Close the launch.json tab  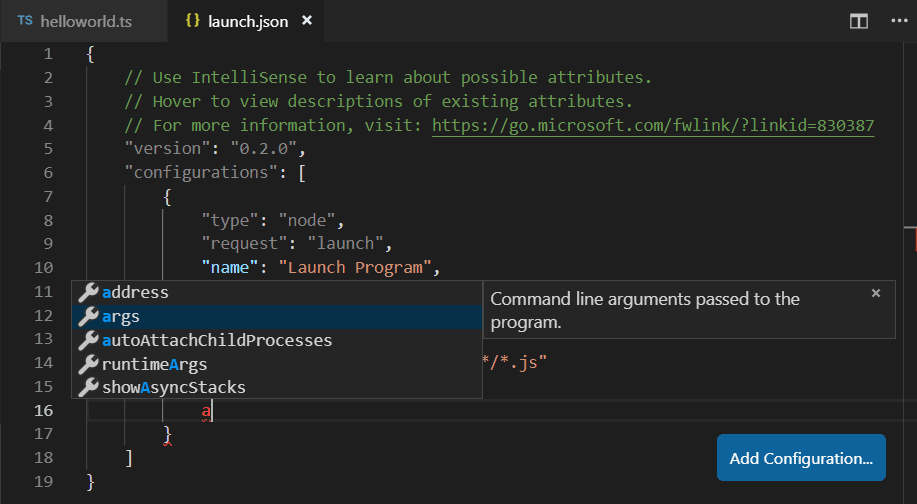pos(307,21)
